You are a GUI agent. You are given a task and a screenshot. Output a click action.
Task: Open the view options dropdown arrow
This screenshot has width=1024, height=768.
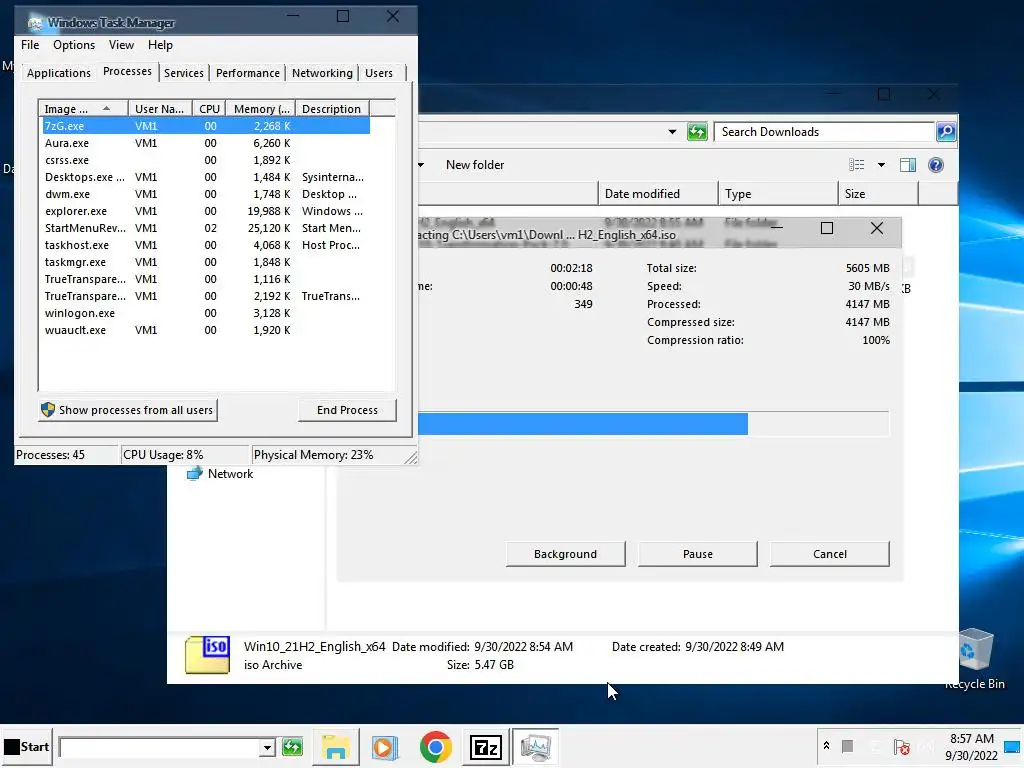click(881, 165)
